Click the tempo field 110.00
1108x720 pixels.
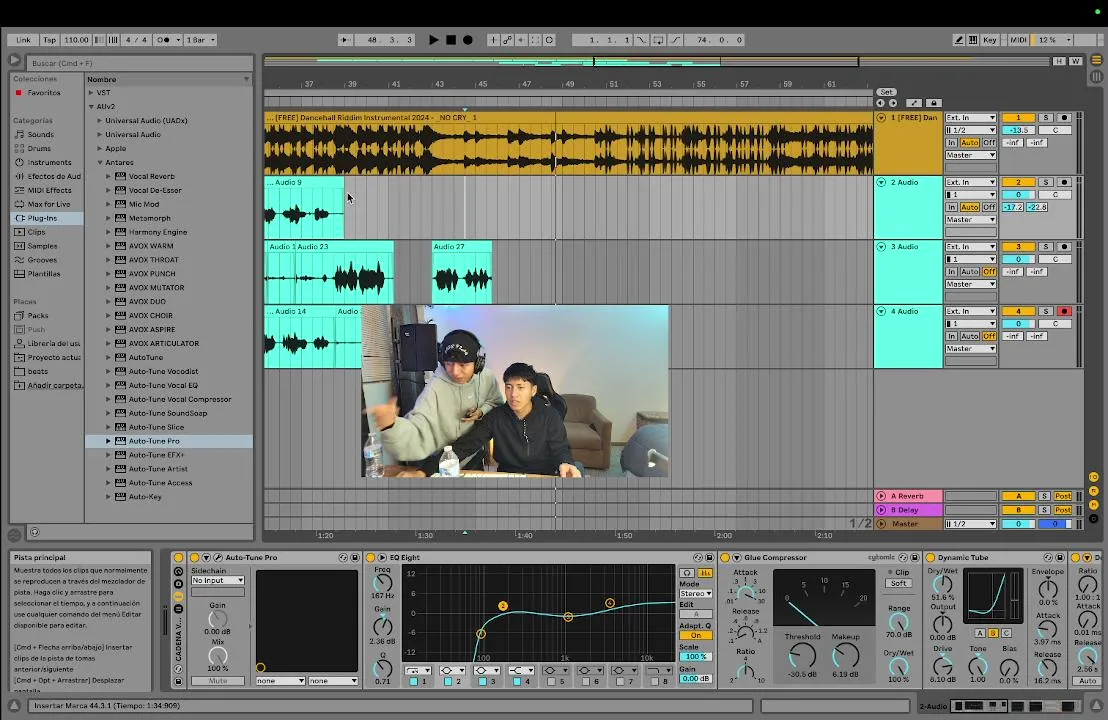click(76, 40)
